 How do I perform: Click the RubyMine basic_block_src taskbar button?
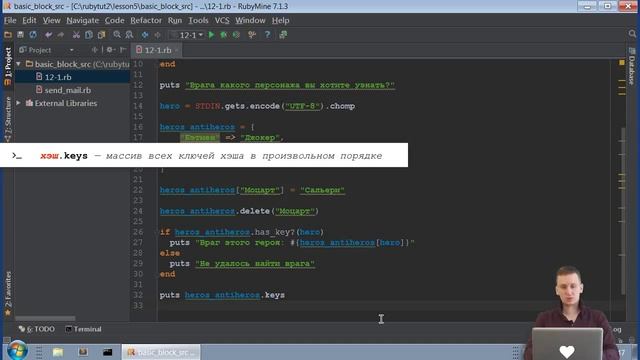(x=161, y=352)
